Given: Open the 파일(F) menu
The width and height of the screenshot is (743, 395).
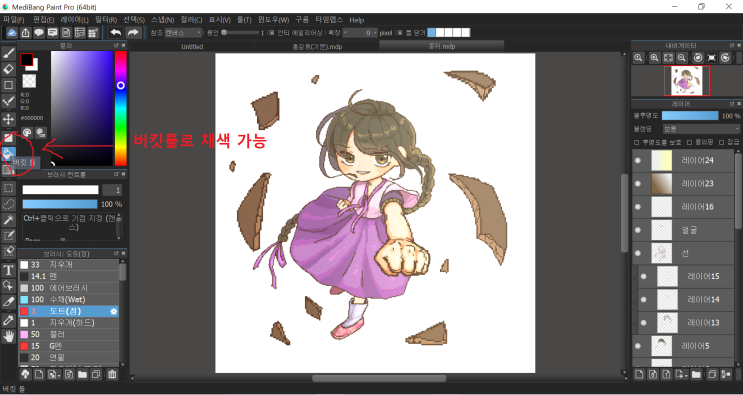Looking at the screenshot, I should click(x=14, y=20).
